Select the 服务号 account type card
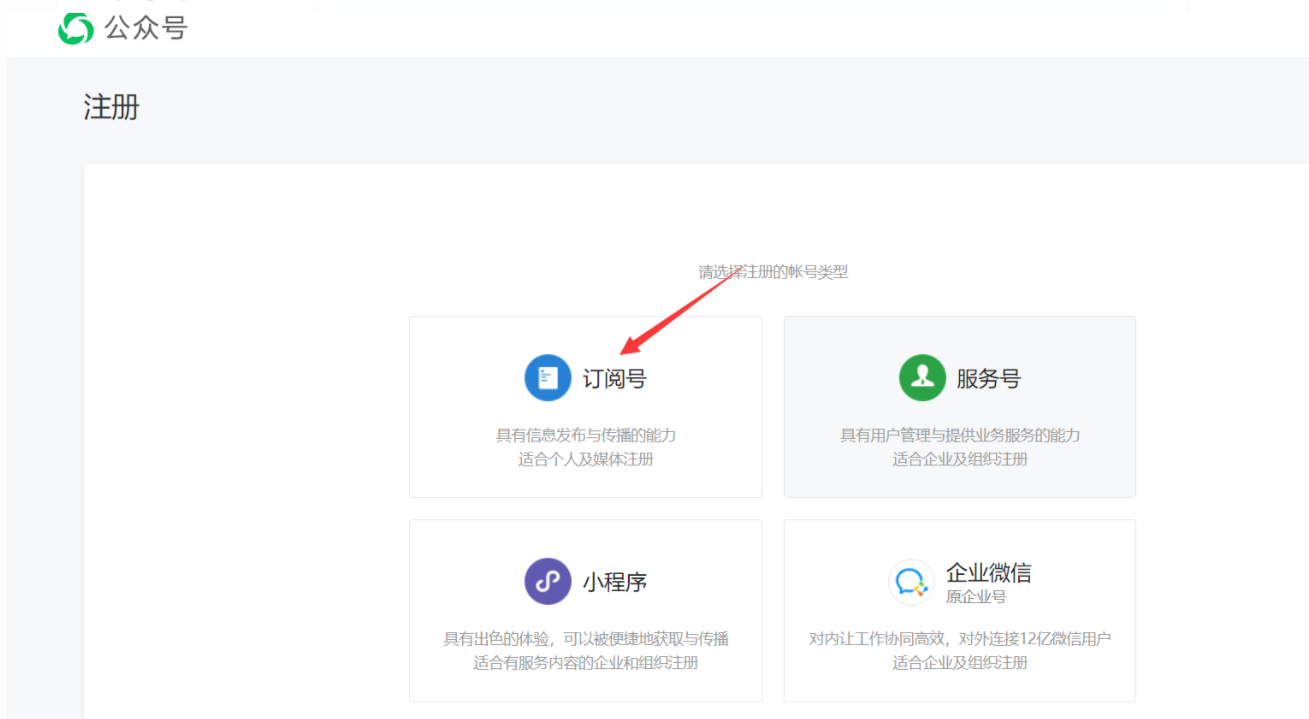 (x=960, y=407)
